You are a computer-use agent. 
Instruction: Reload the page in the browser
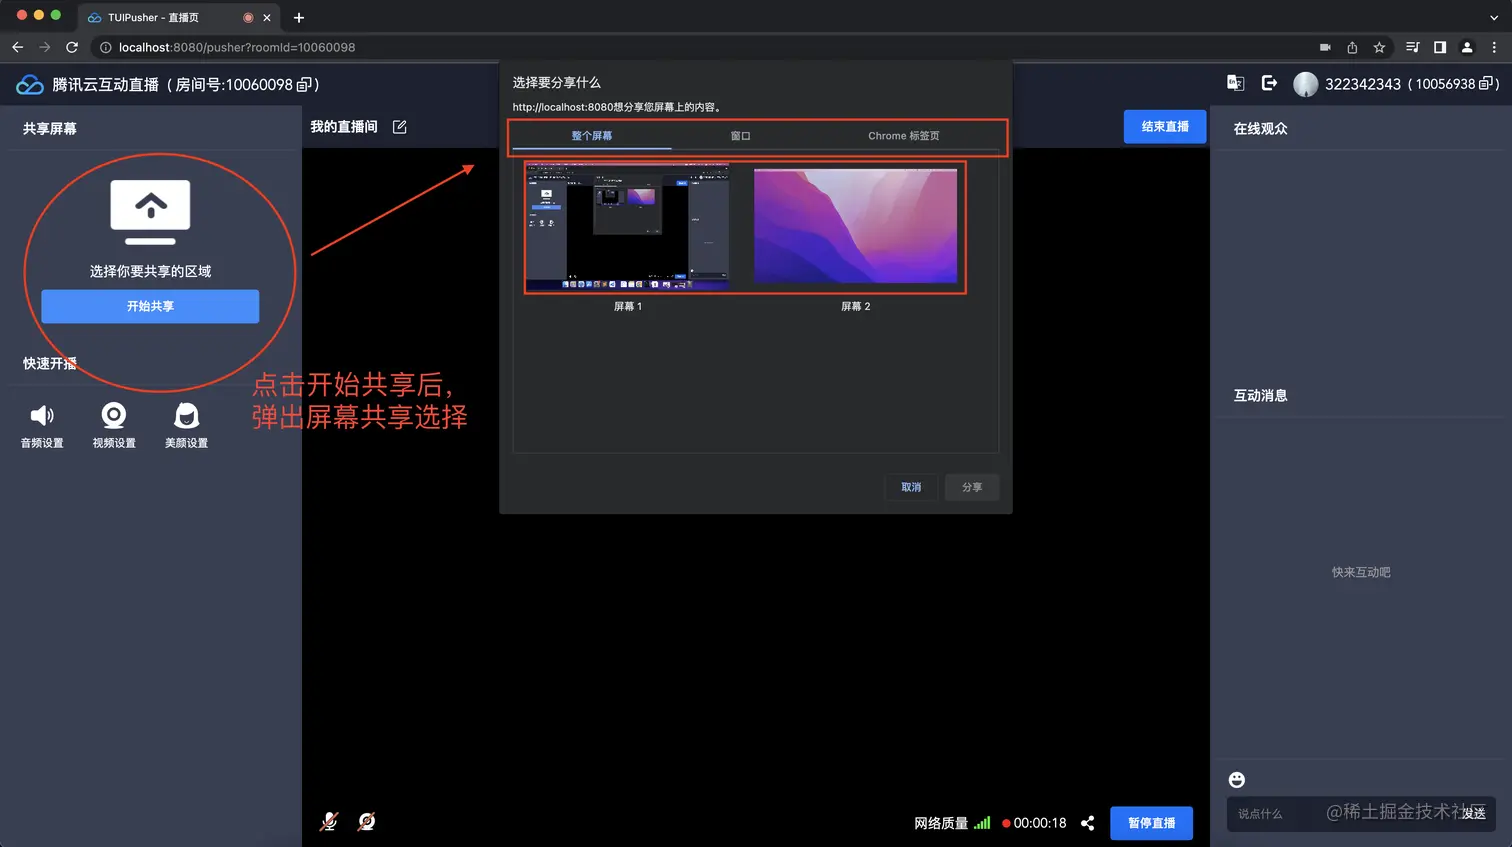point(72,47)
